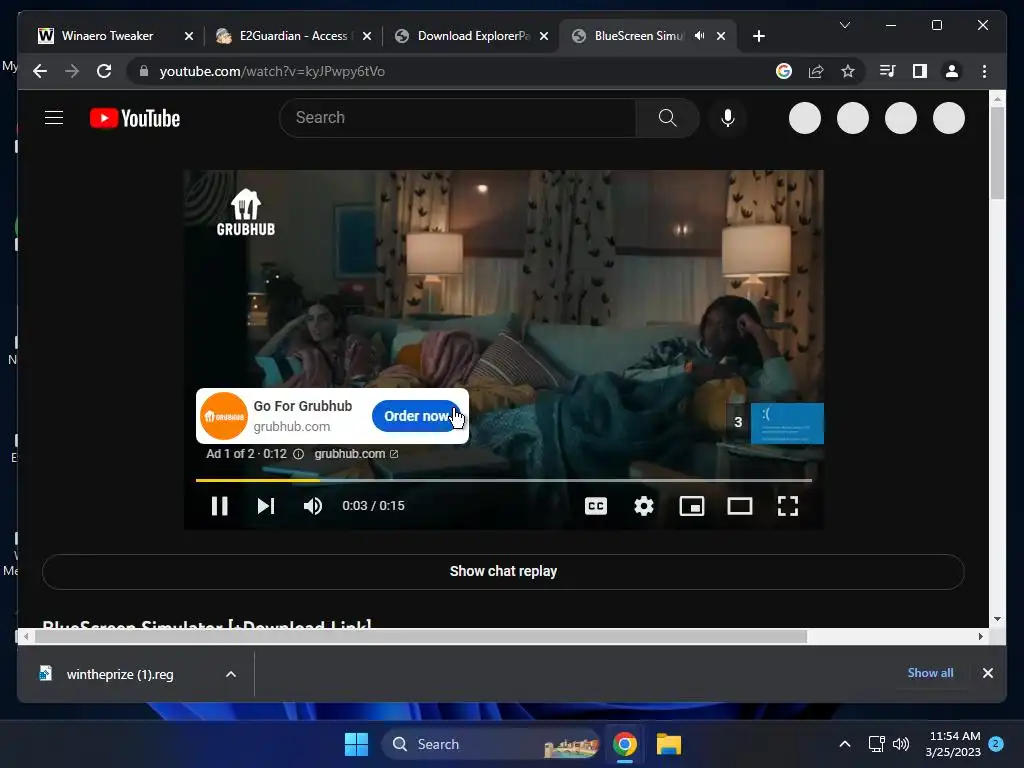Open the downloaded wintheprize (1).reg file
1024x768 pixels.
click(x=120, y=675)
